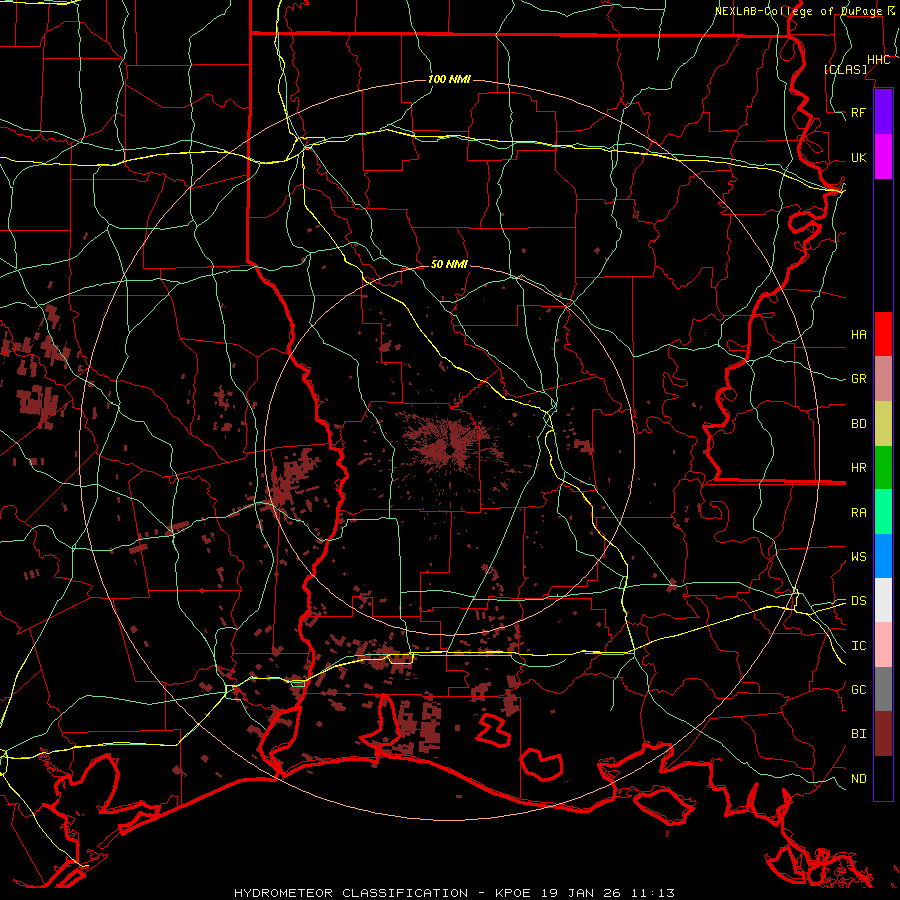900x900 pixels.
Task: Click the RF purple legend color block
Action: pyautogui.click(x=883, y=112)
